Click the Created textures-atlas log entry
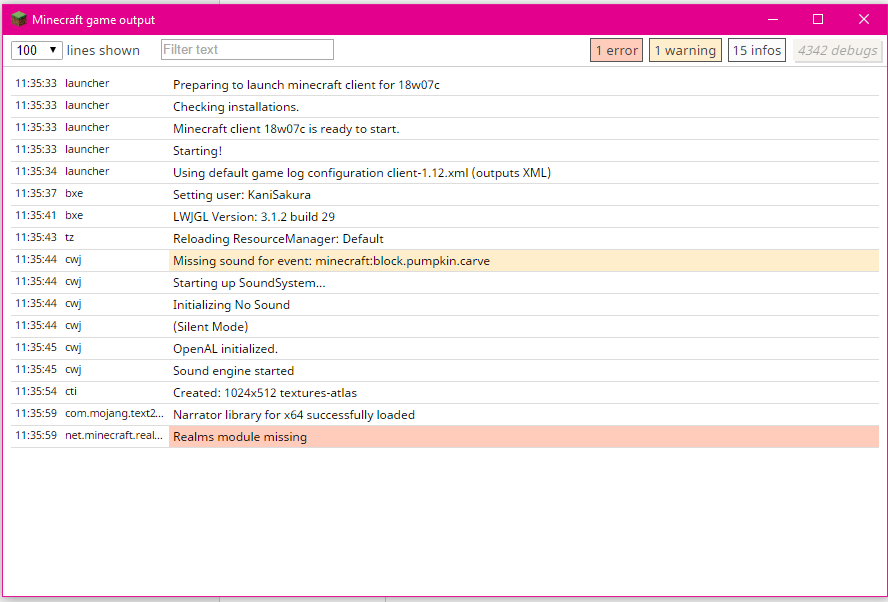Screen dimensions: 888x602 click(x=264, y=393)
